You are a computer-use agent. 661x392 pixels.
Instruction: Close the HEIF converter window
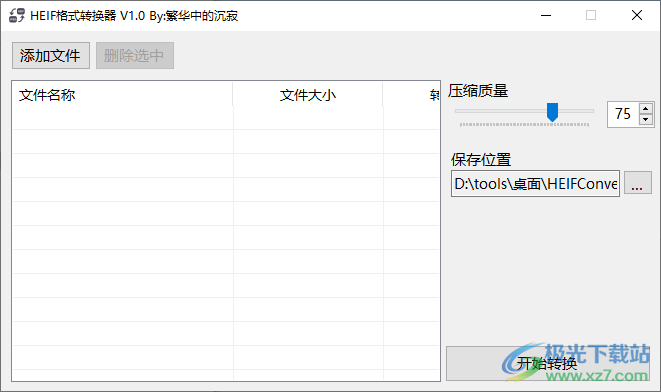[637, 16]
